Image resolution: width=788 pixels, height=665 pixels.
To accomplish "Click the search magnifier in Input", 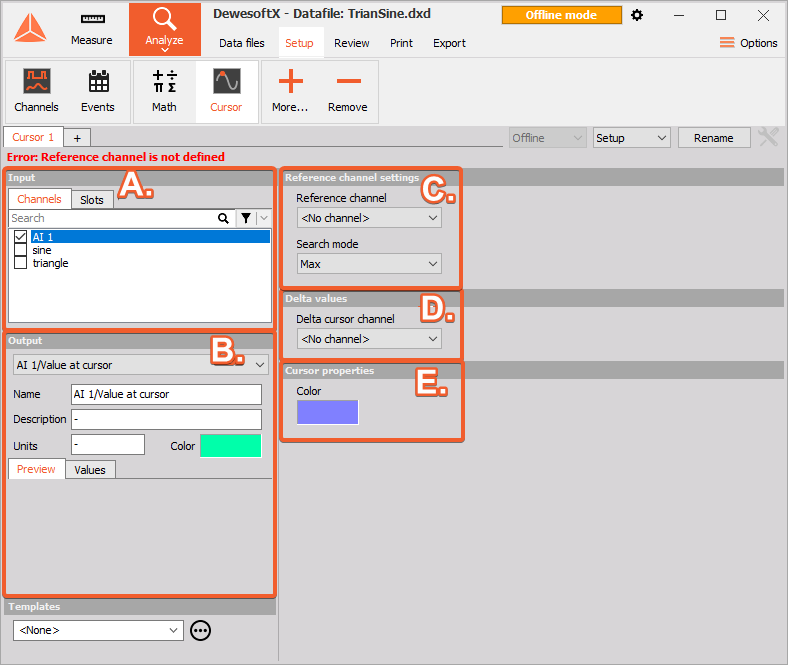I will click(x=223, y=218).
